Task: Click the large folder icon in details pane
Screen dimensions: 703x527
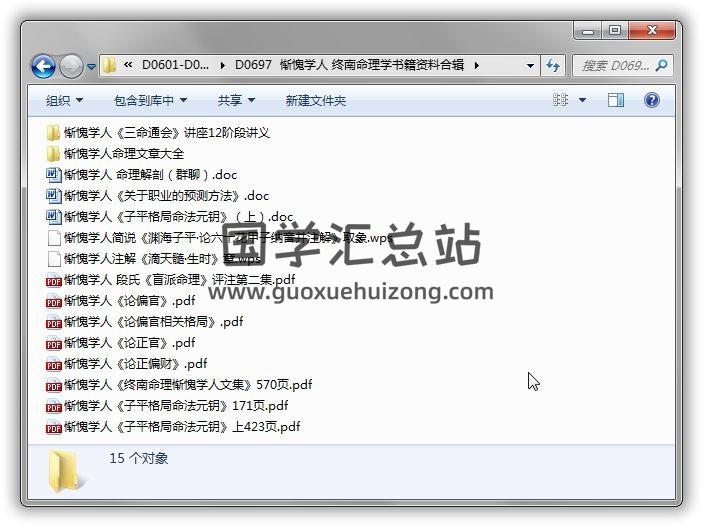Action: pyautogui.click(x=66, y=471)
